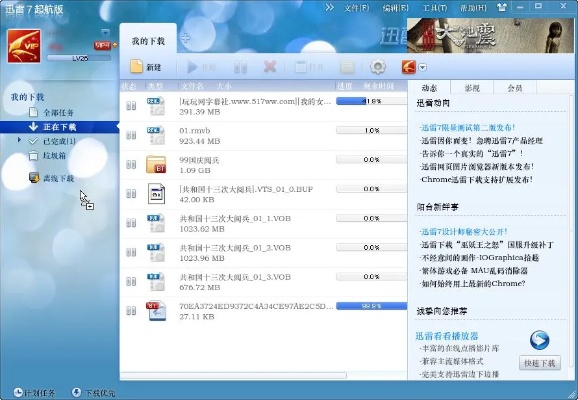Click the 离线下载 monitor icon

(34, 178)
